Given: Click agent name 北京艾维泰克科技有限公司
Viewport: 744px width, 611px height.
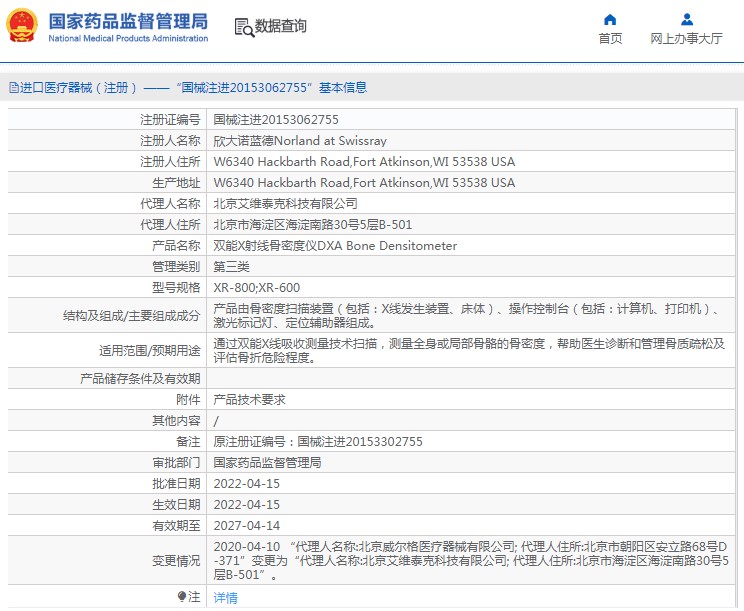Looking at the screenshot, I should pyautogui.click(x=285, y=204).
